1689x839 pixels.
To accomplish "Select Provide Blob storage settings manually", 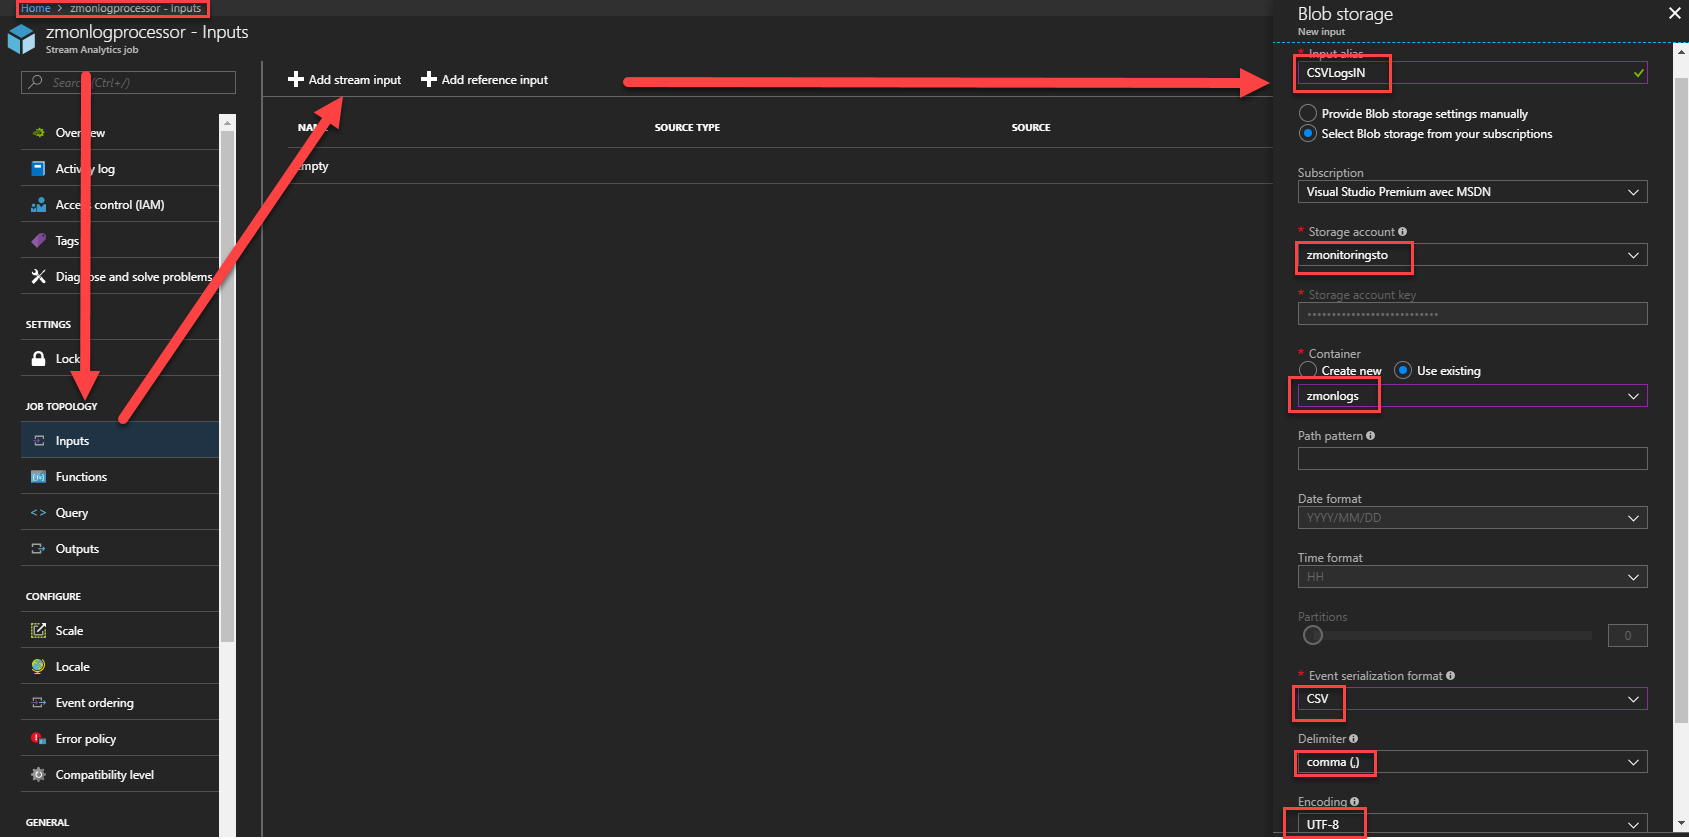I will tap(1307, 113).
